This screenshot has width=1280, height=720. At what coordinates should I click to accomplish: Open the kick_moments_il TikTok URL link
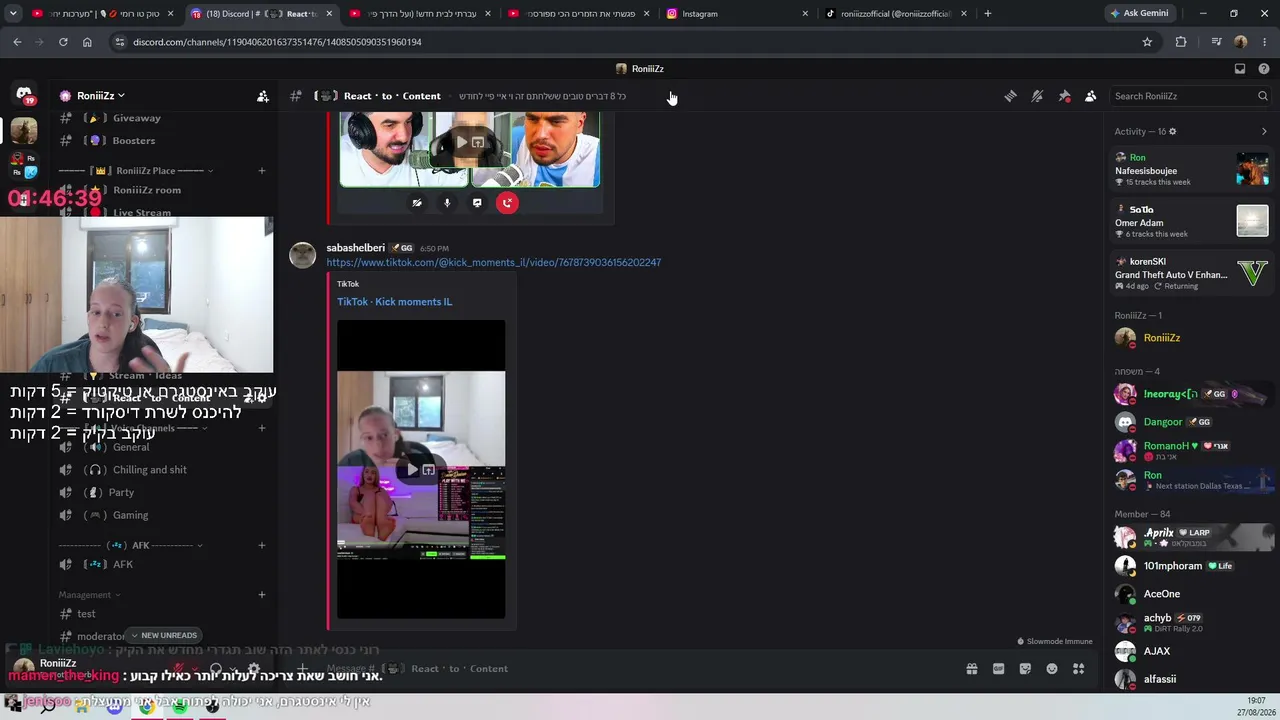tap(494, 263)
